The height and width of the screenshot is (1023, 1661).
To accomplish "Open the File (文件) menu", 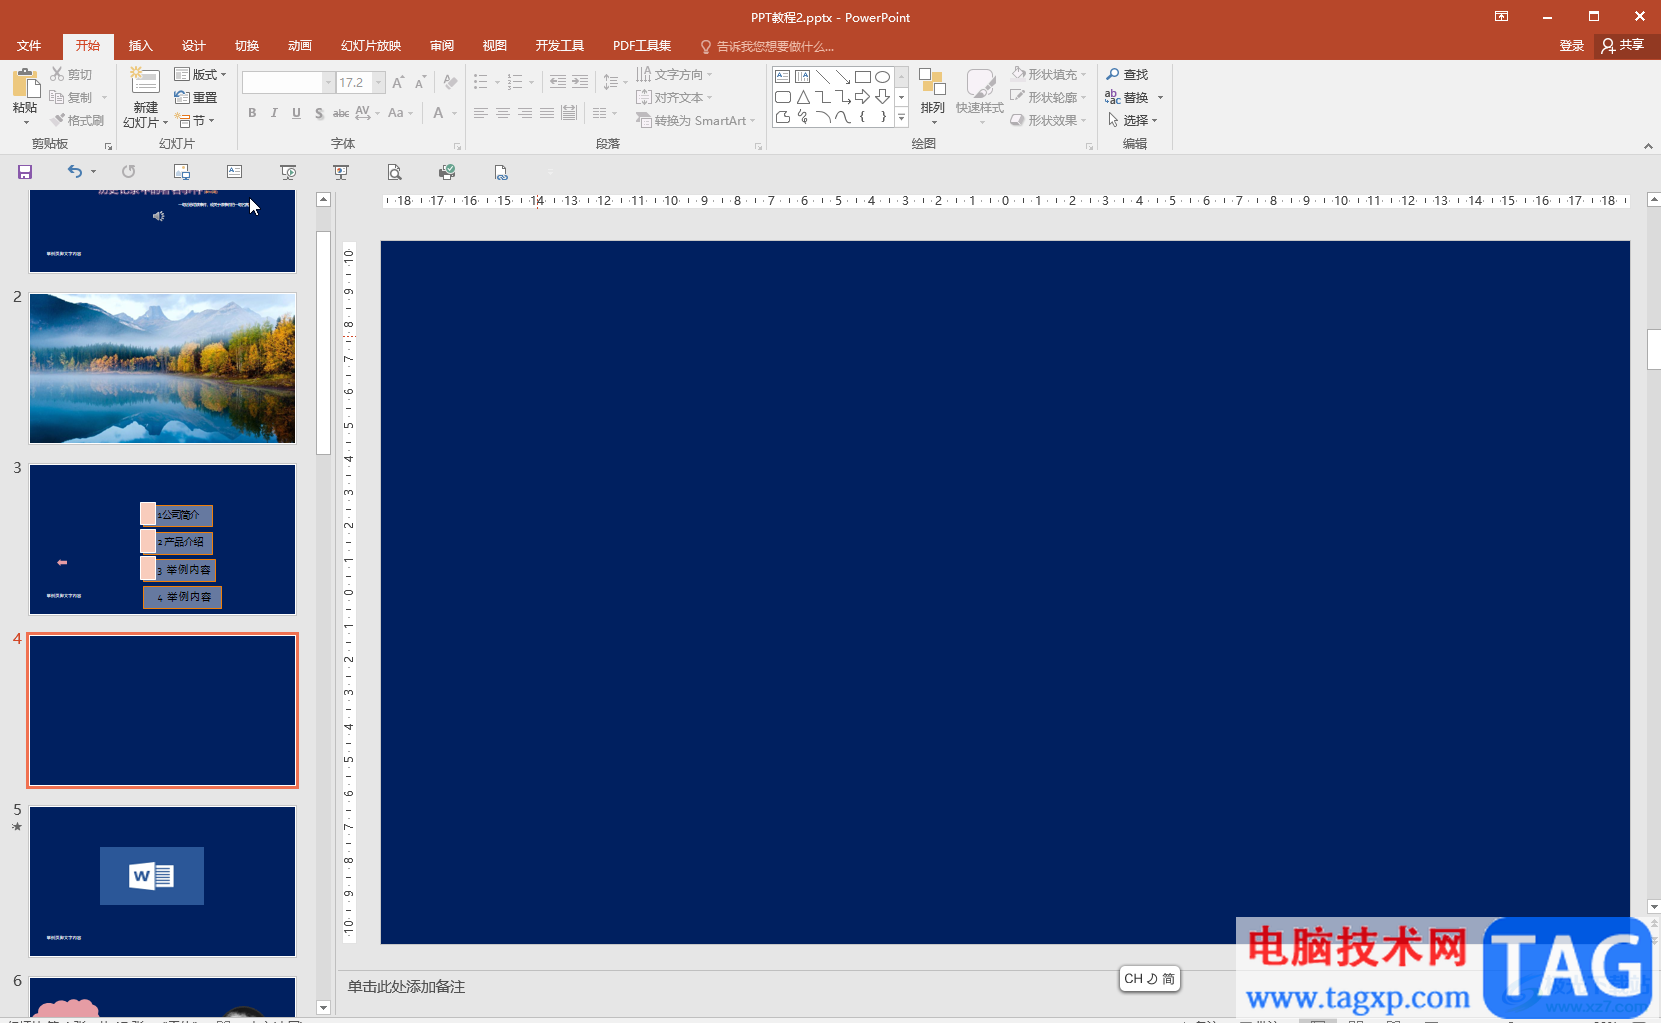I will coord(29,46).
